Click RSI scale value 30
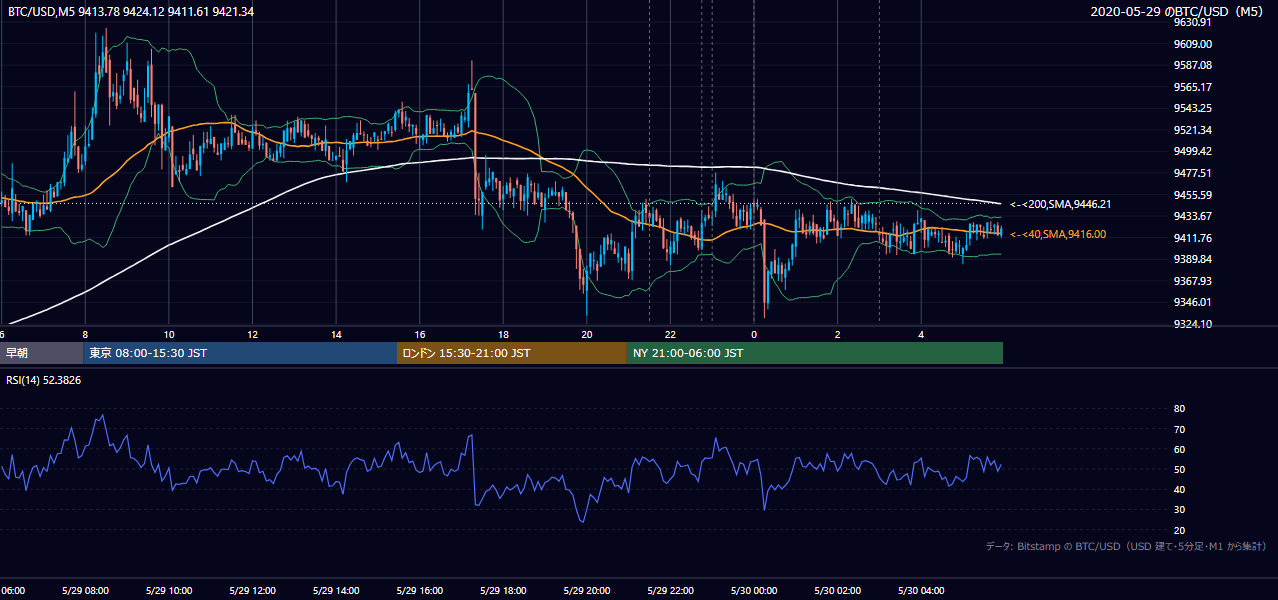1278x600 pixels. (1179, 510)
